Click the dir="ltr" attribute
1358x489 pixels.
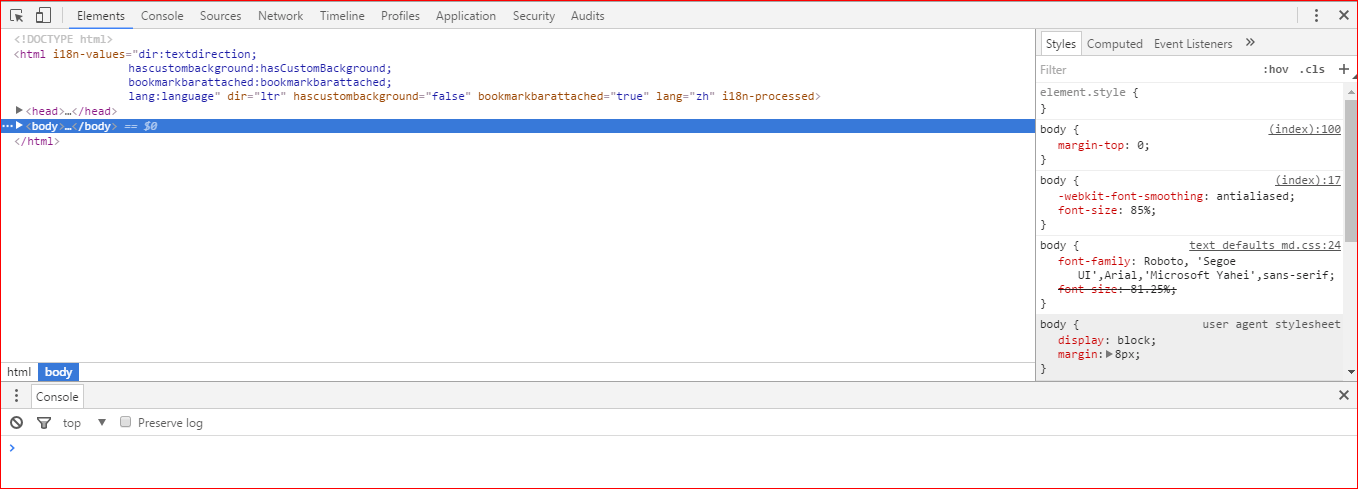point(258,96)
